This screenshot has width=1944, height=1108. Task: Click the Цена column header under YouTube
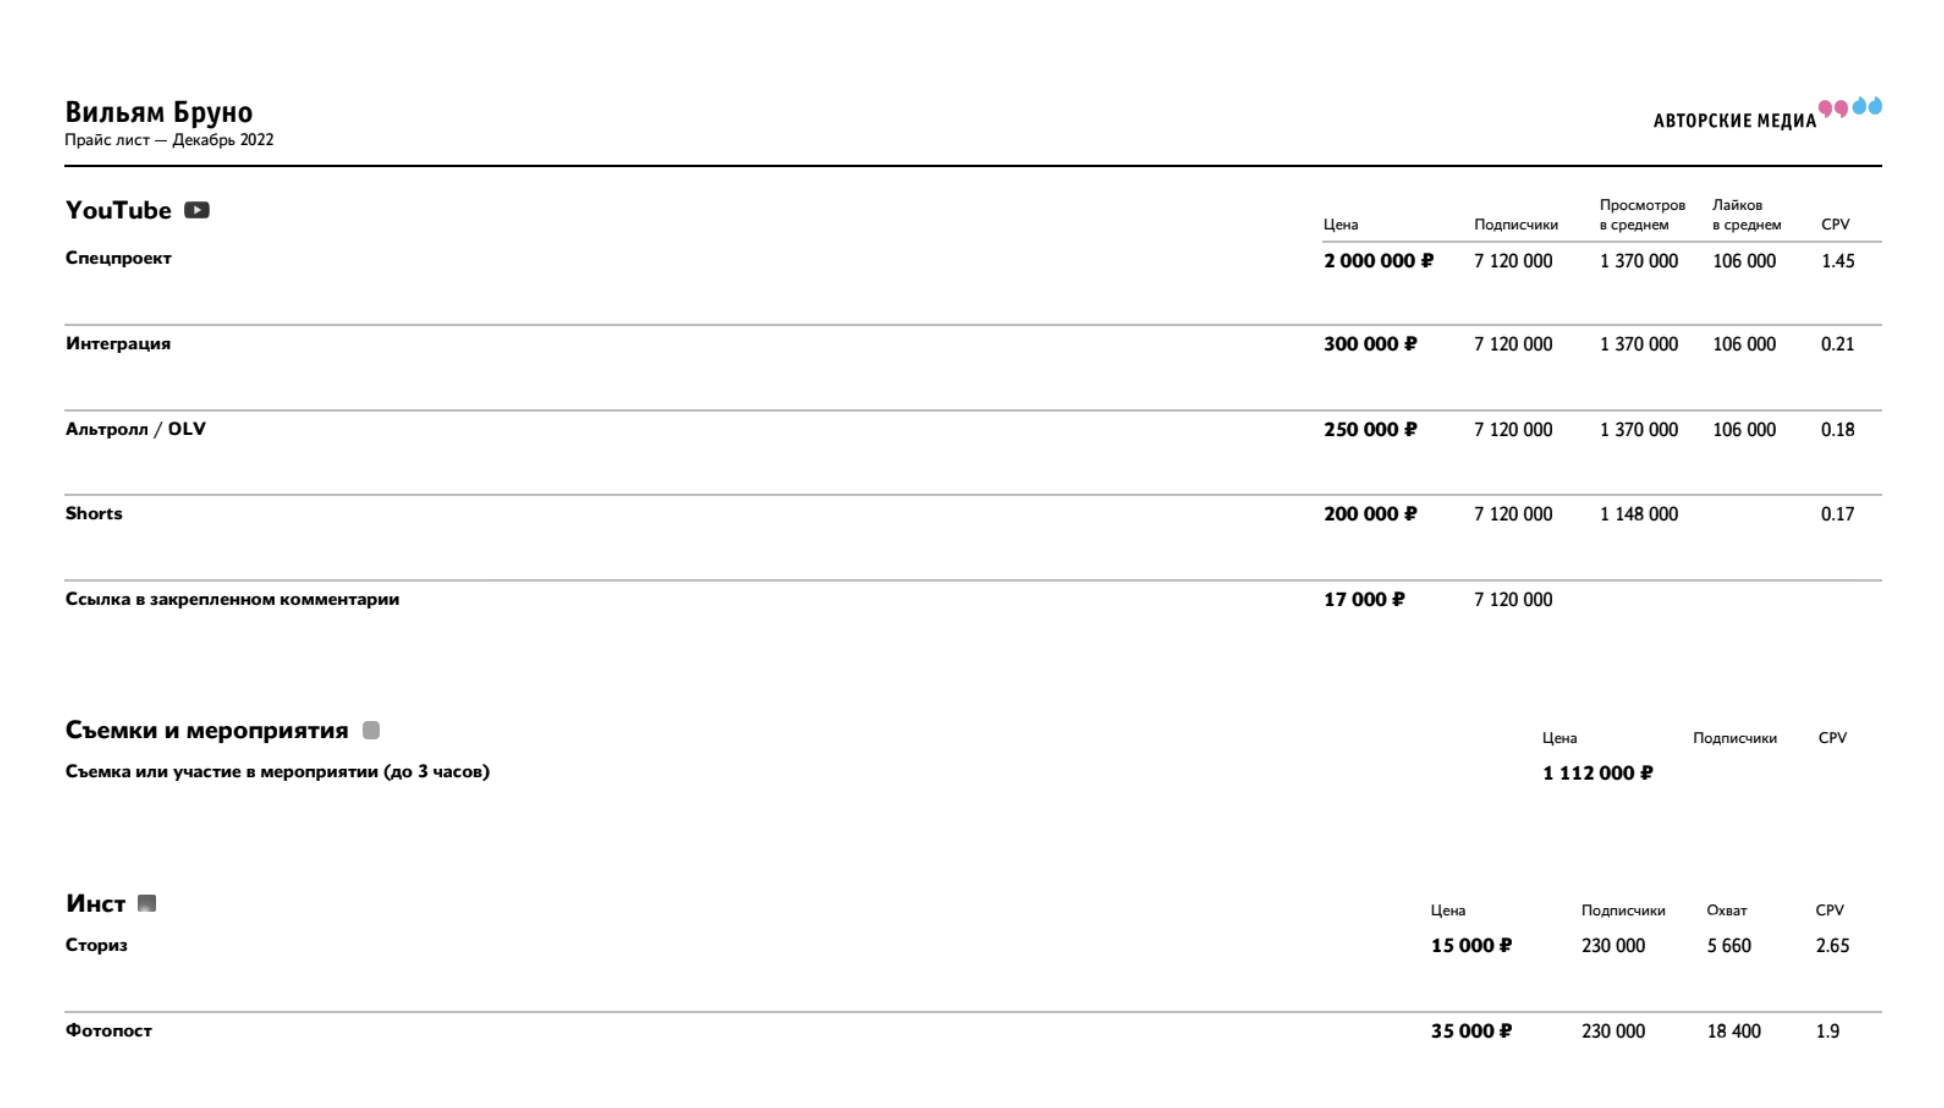pyautogui.click(x=1340, y=225)
